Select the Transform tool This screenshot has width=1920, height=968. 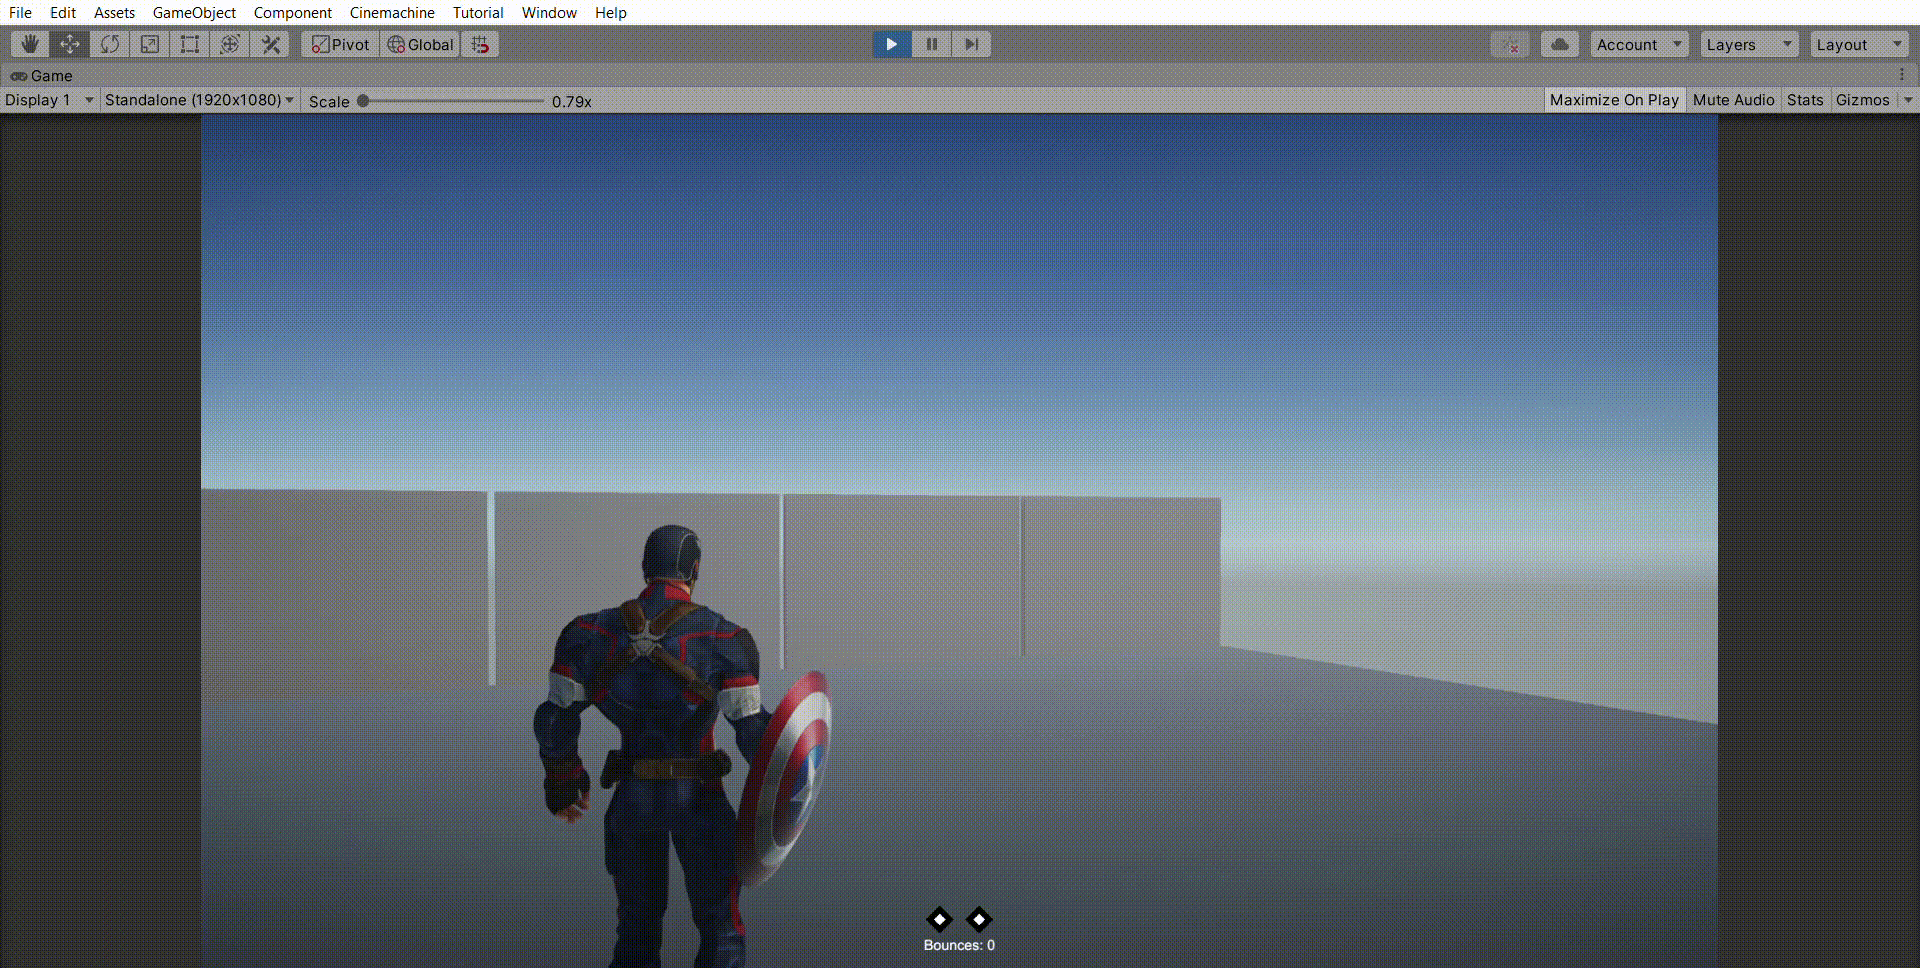tap(230, 44)
